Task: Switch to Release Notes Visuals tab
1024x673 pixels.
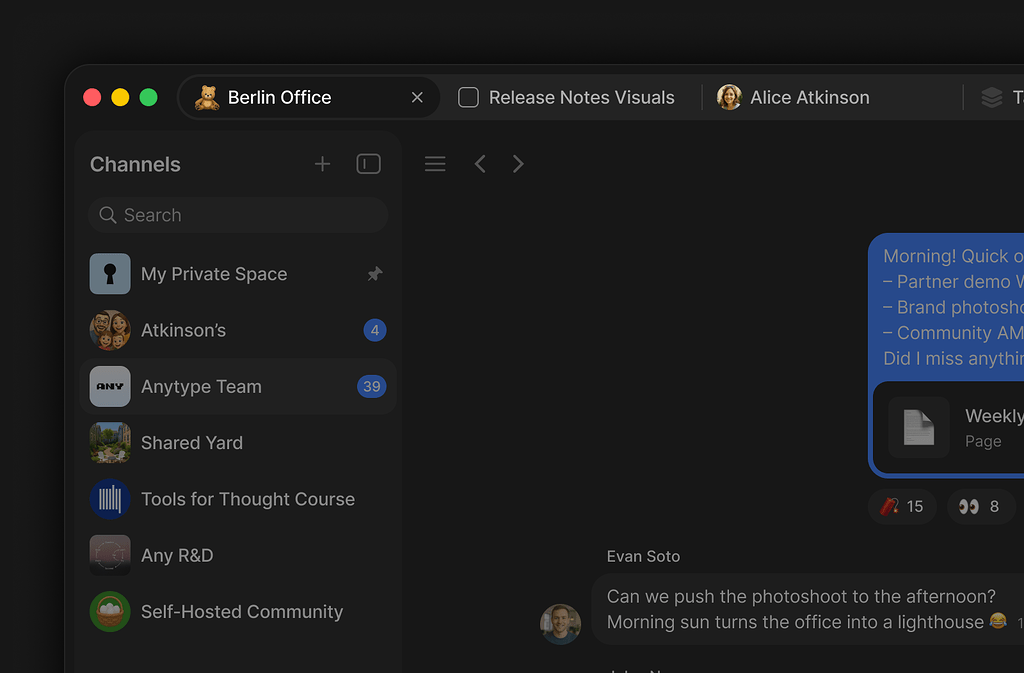Action: click(x=567, y=98)
